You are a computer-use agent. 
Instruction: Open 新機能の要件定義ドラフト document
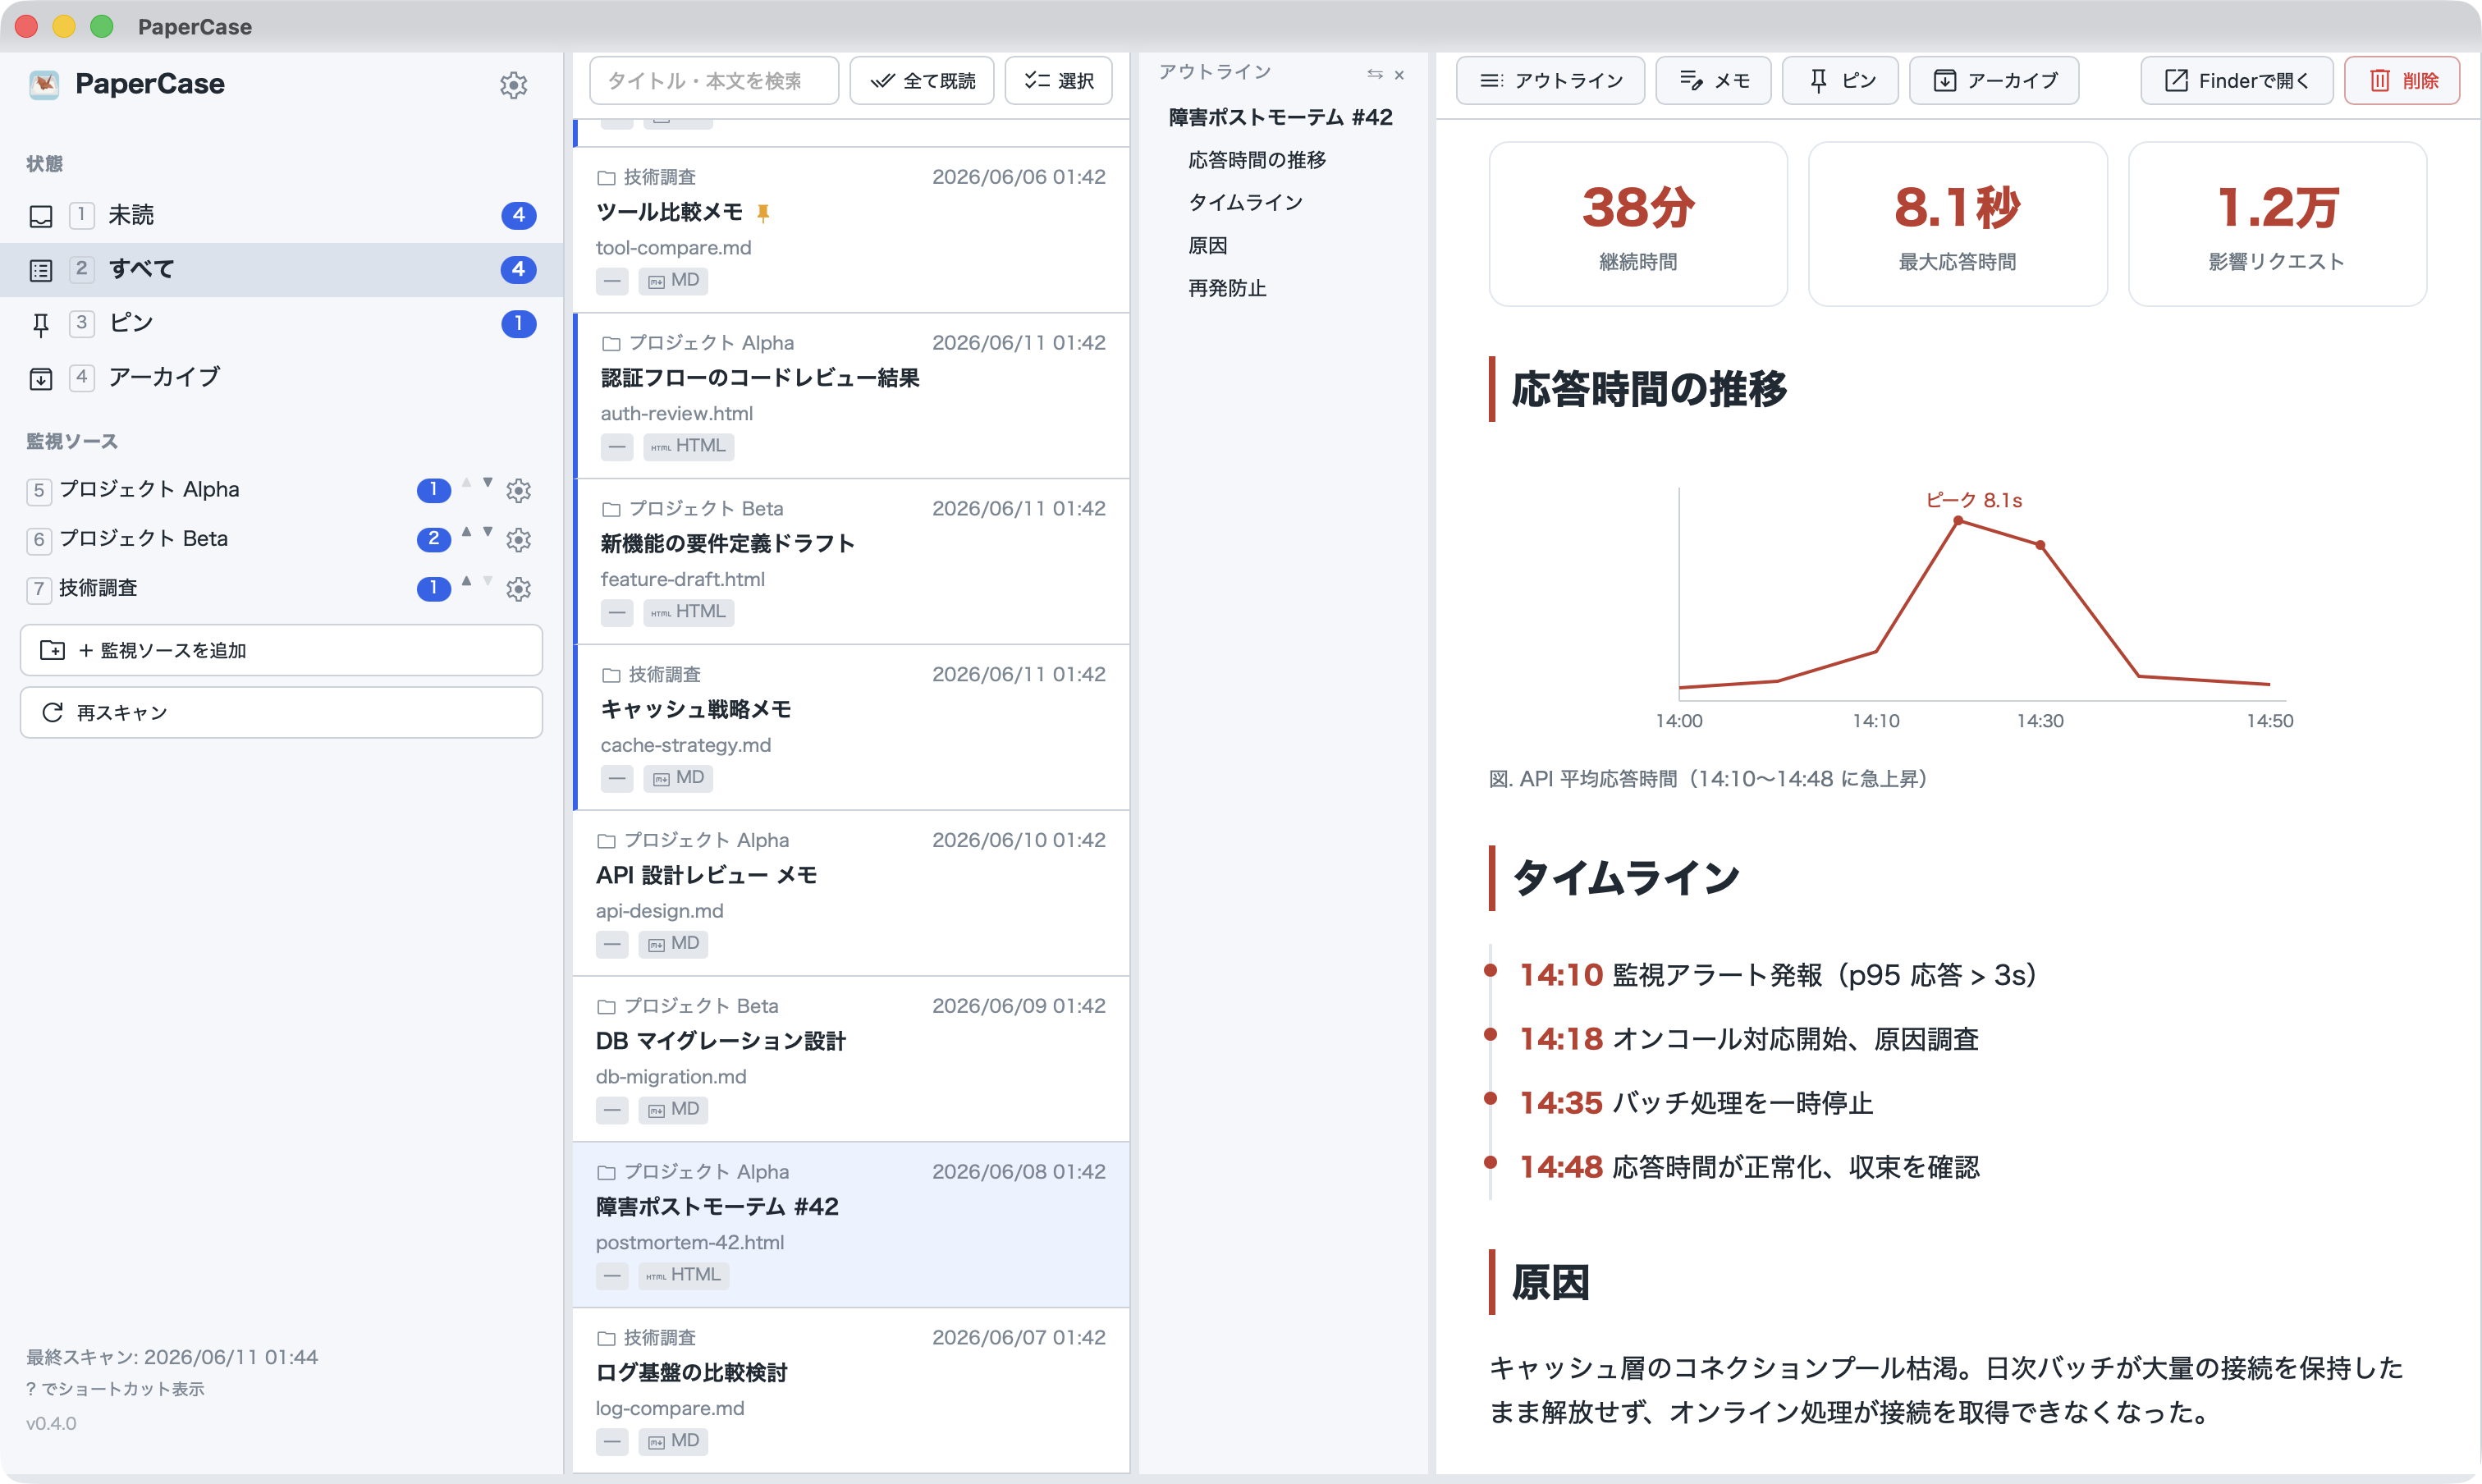click(851, 562)
